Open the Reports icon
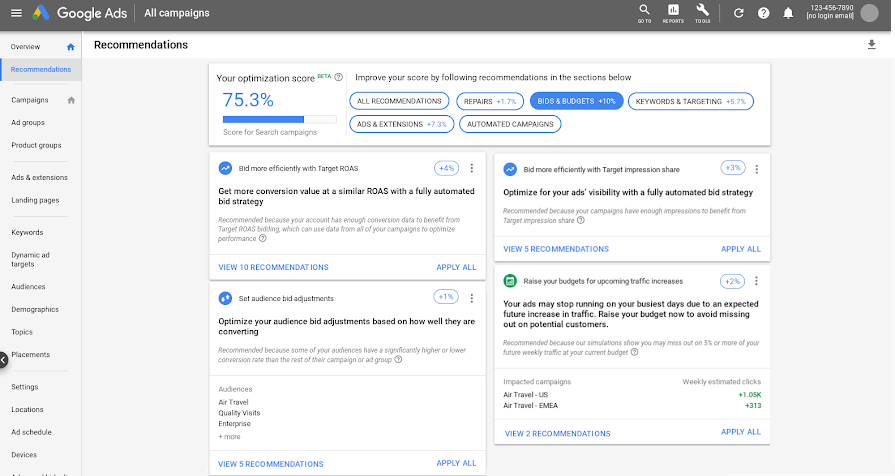The image size is (895, 476). 674,13
